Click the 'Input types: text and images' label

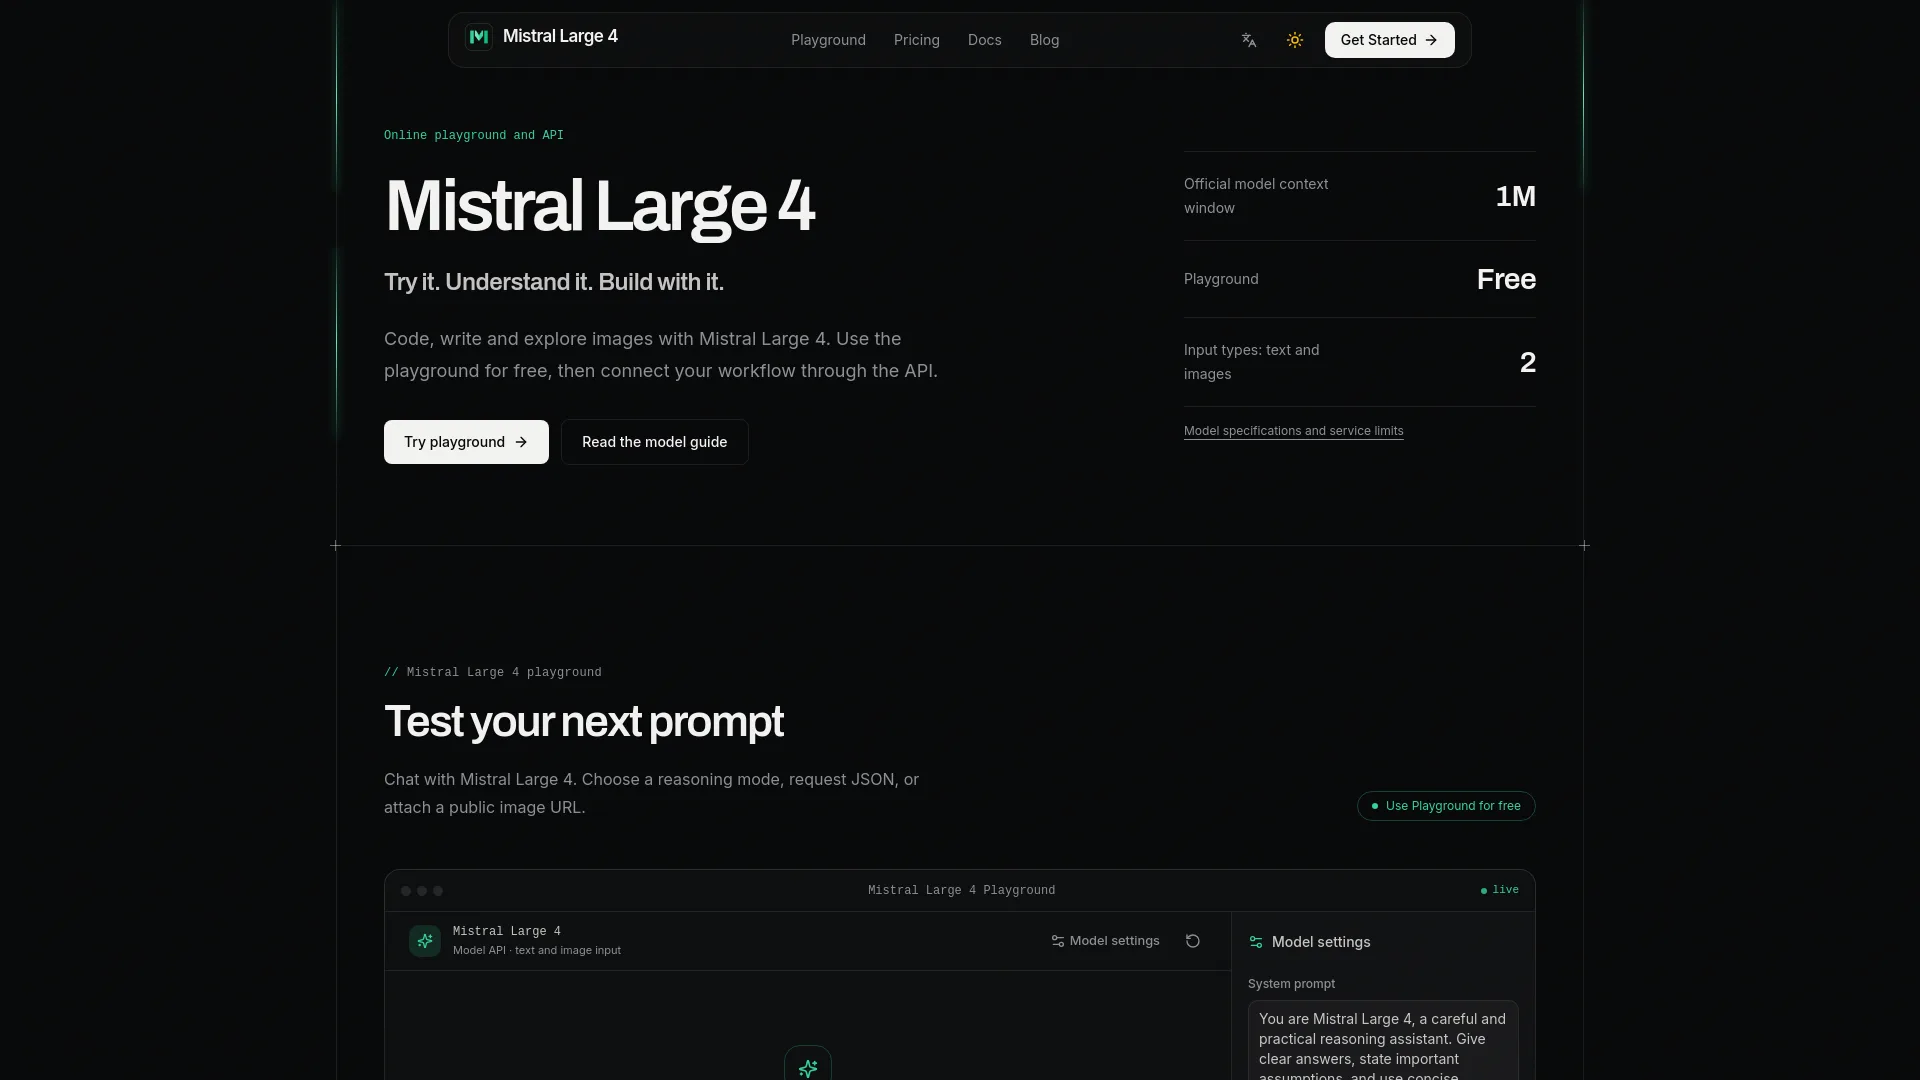(x=1252, y=362)
